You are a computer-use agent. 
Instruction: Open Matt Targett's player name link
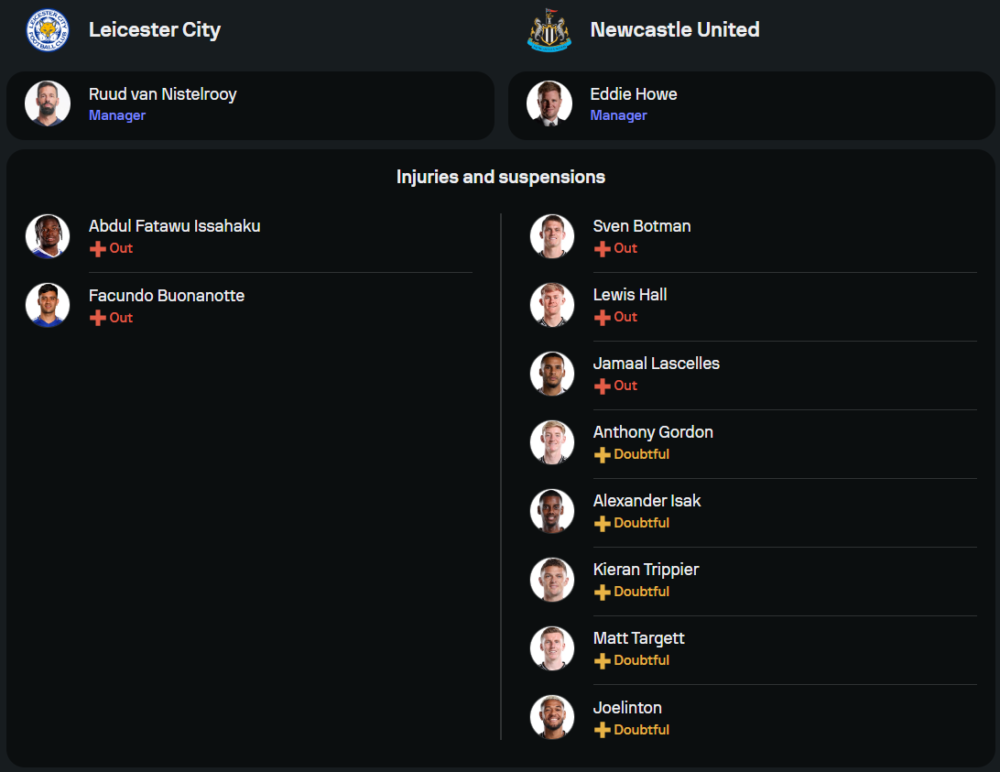[x=639, y=638]
